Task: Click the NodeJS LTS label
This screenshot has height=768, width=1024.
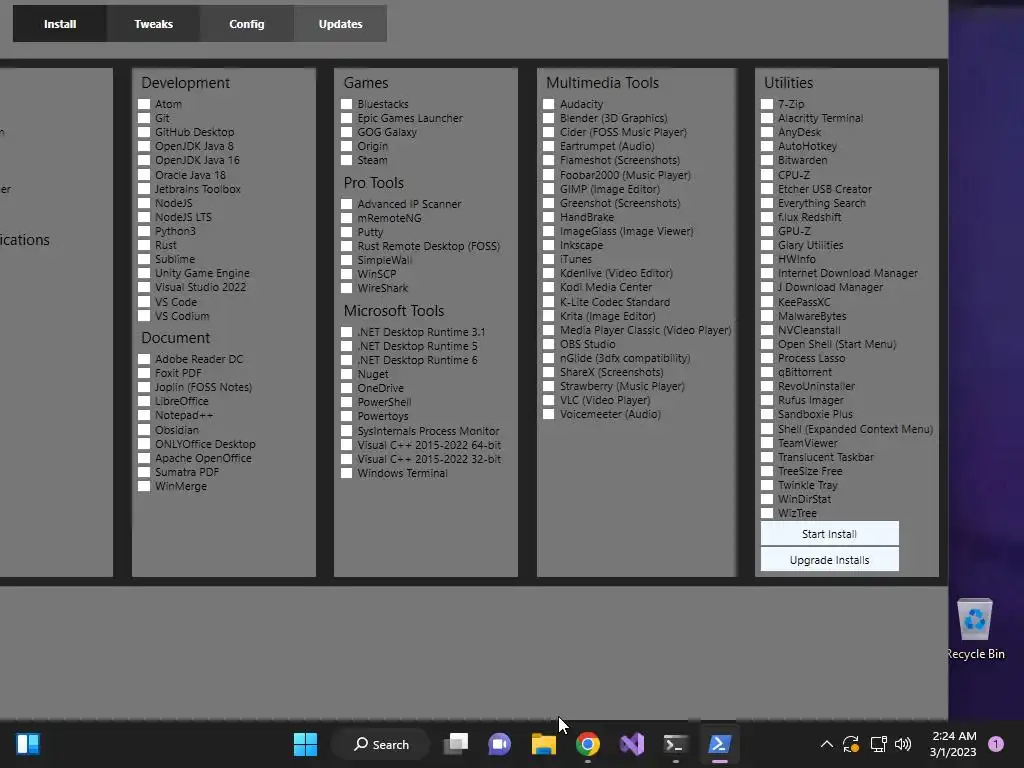Action: click(x=183, y=217)
